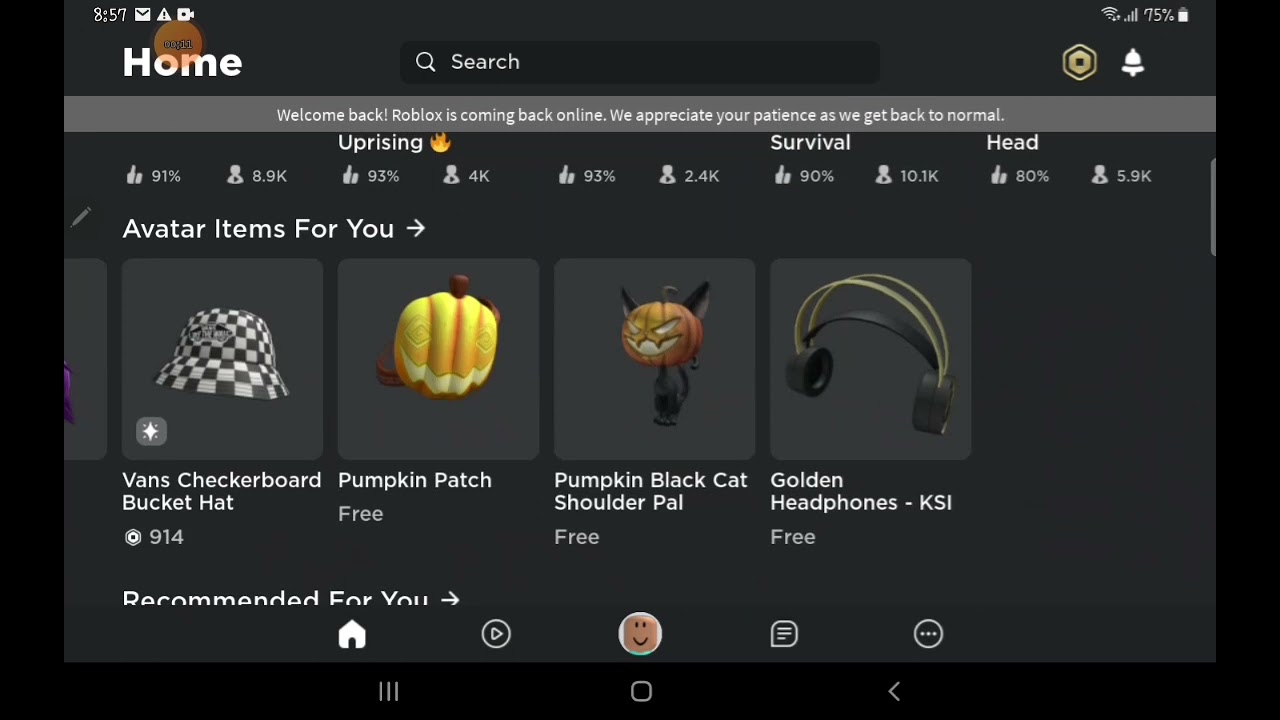Open the More options ellipsis icon
This screenshot has height=720, width=1280.
click(x=928, y=634)
